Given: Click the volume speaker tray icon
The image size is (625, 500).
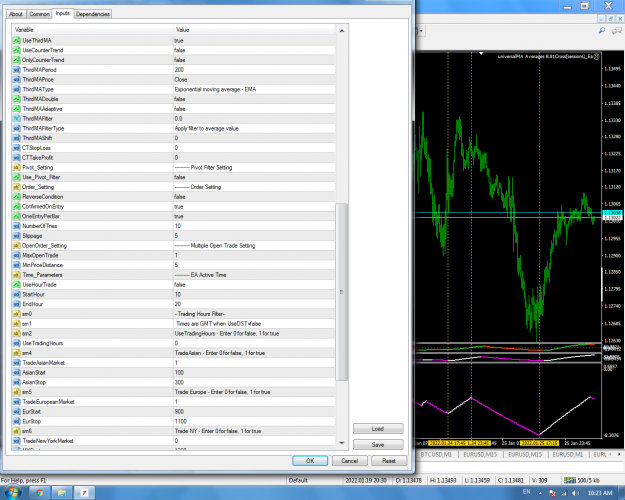Looking at the screenshot, I should tap(576, 493).
